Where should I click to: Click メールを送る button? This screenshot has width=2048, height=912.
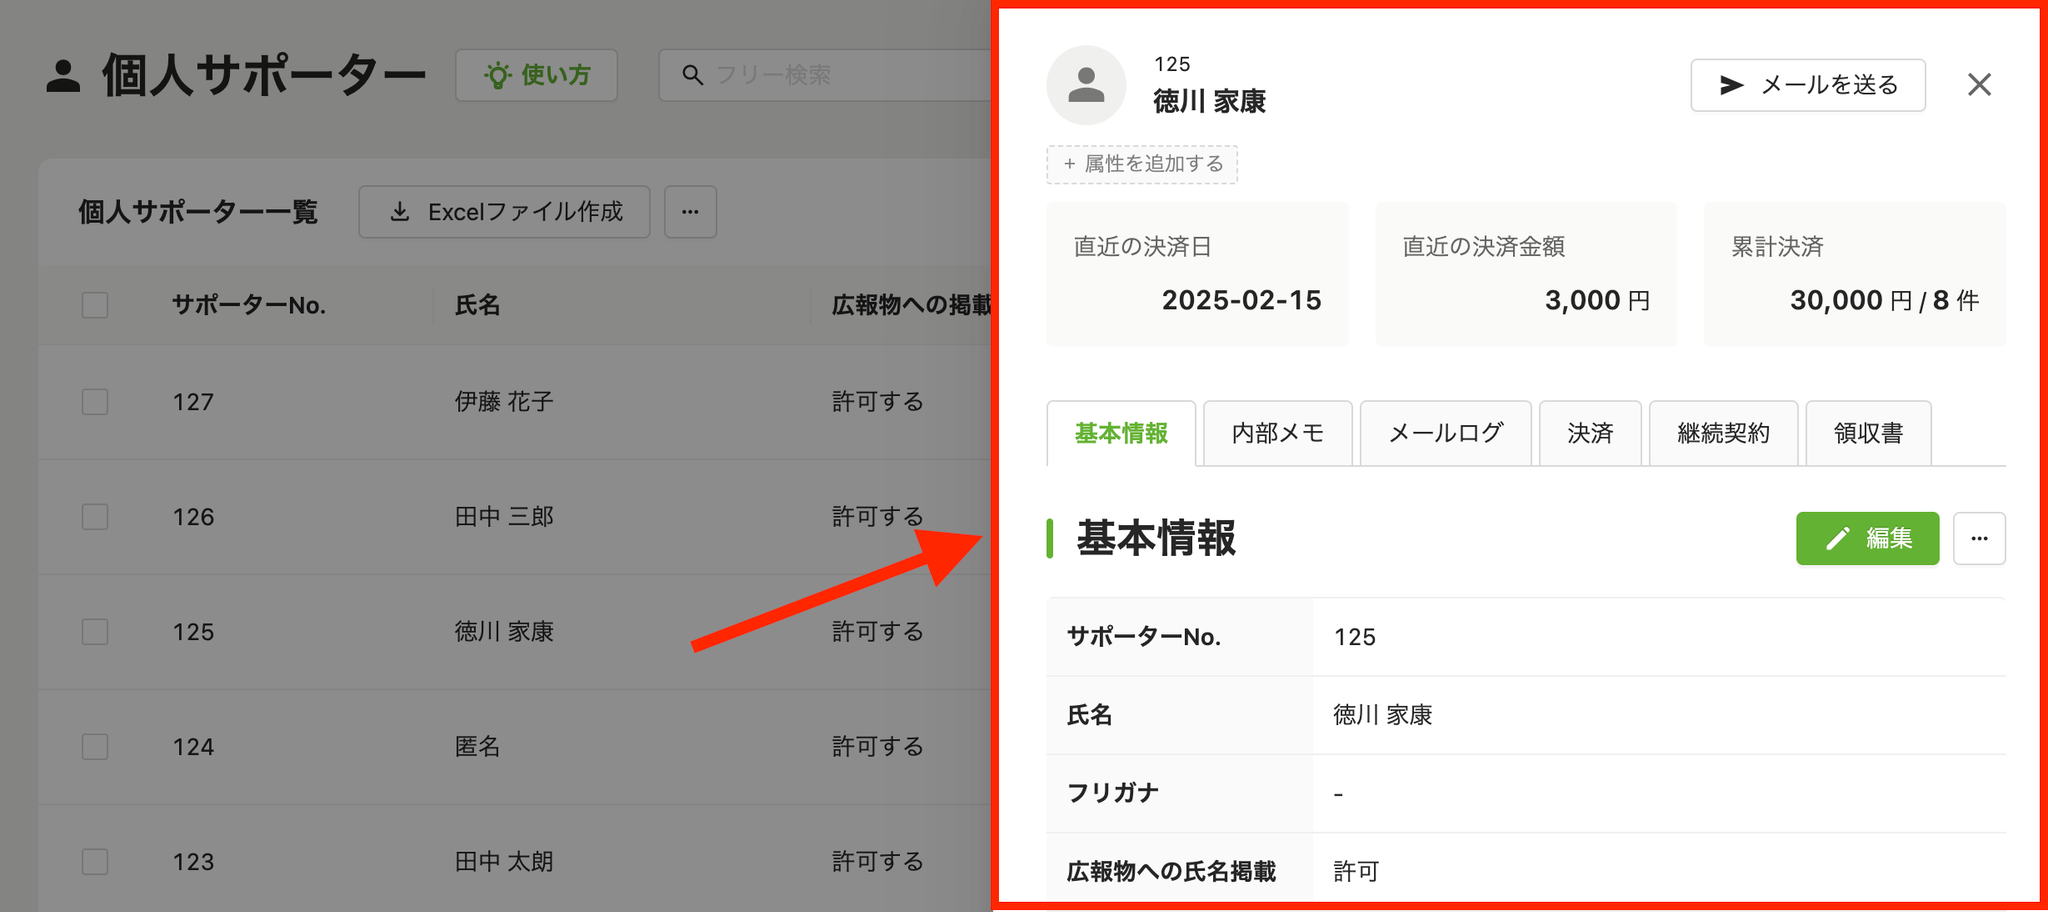(x=1808, y=85)
